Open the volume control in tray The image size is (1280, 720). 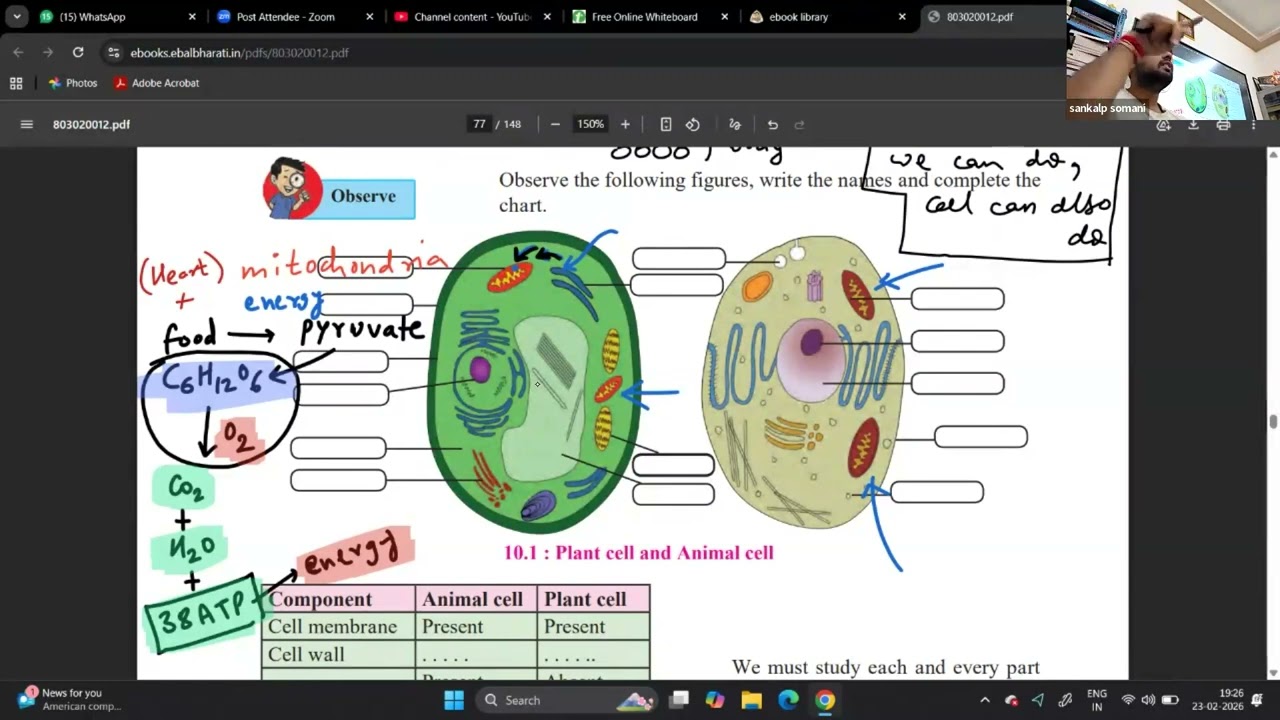(1148, 700)
